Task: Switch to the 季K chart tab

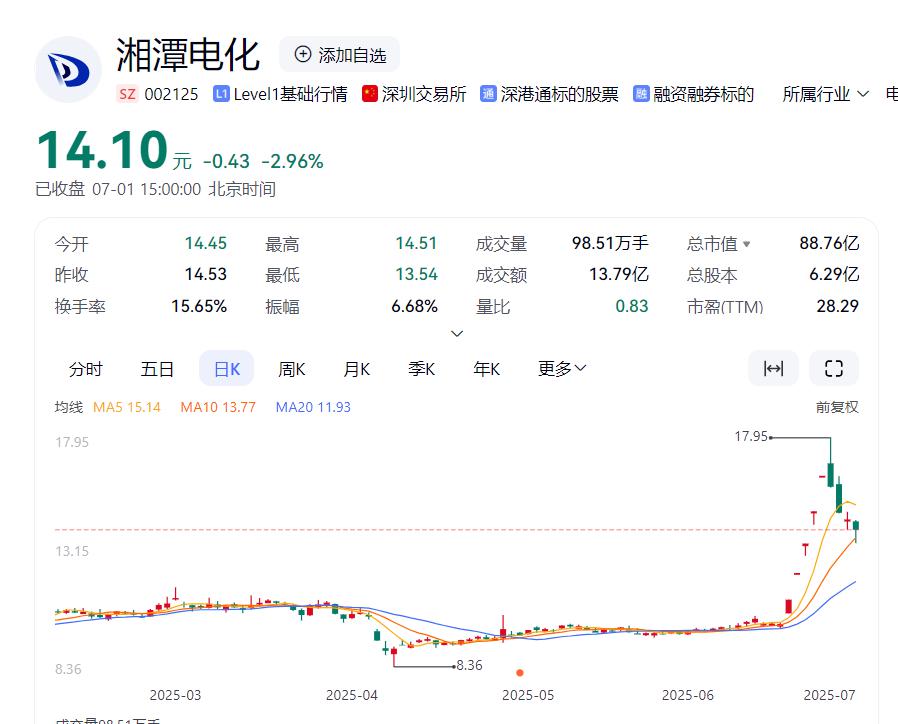Action: (421, 369)
